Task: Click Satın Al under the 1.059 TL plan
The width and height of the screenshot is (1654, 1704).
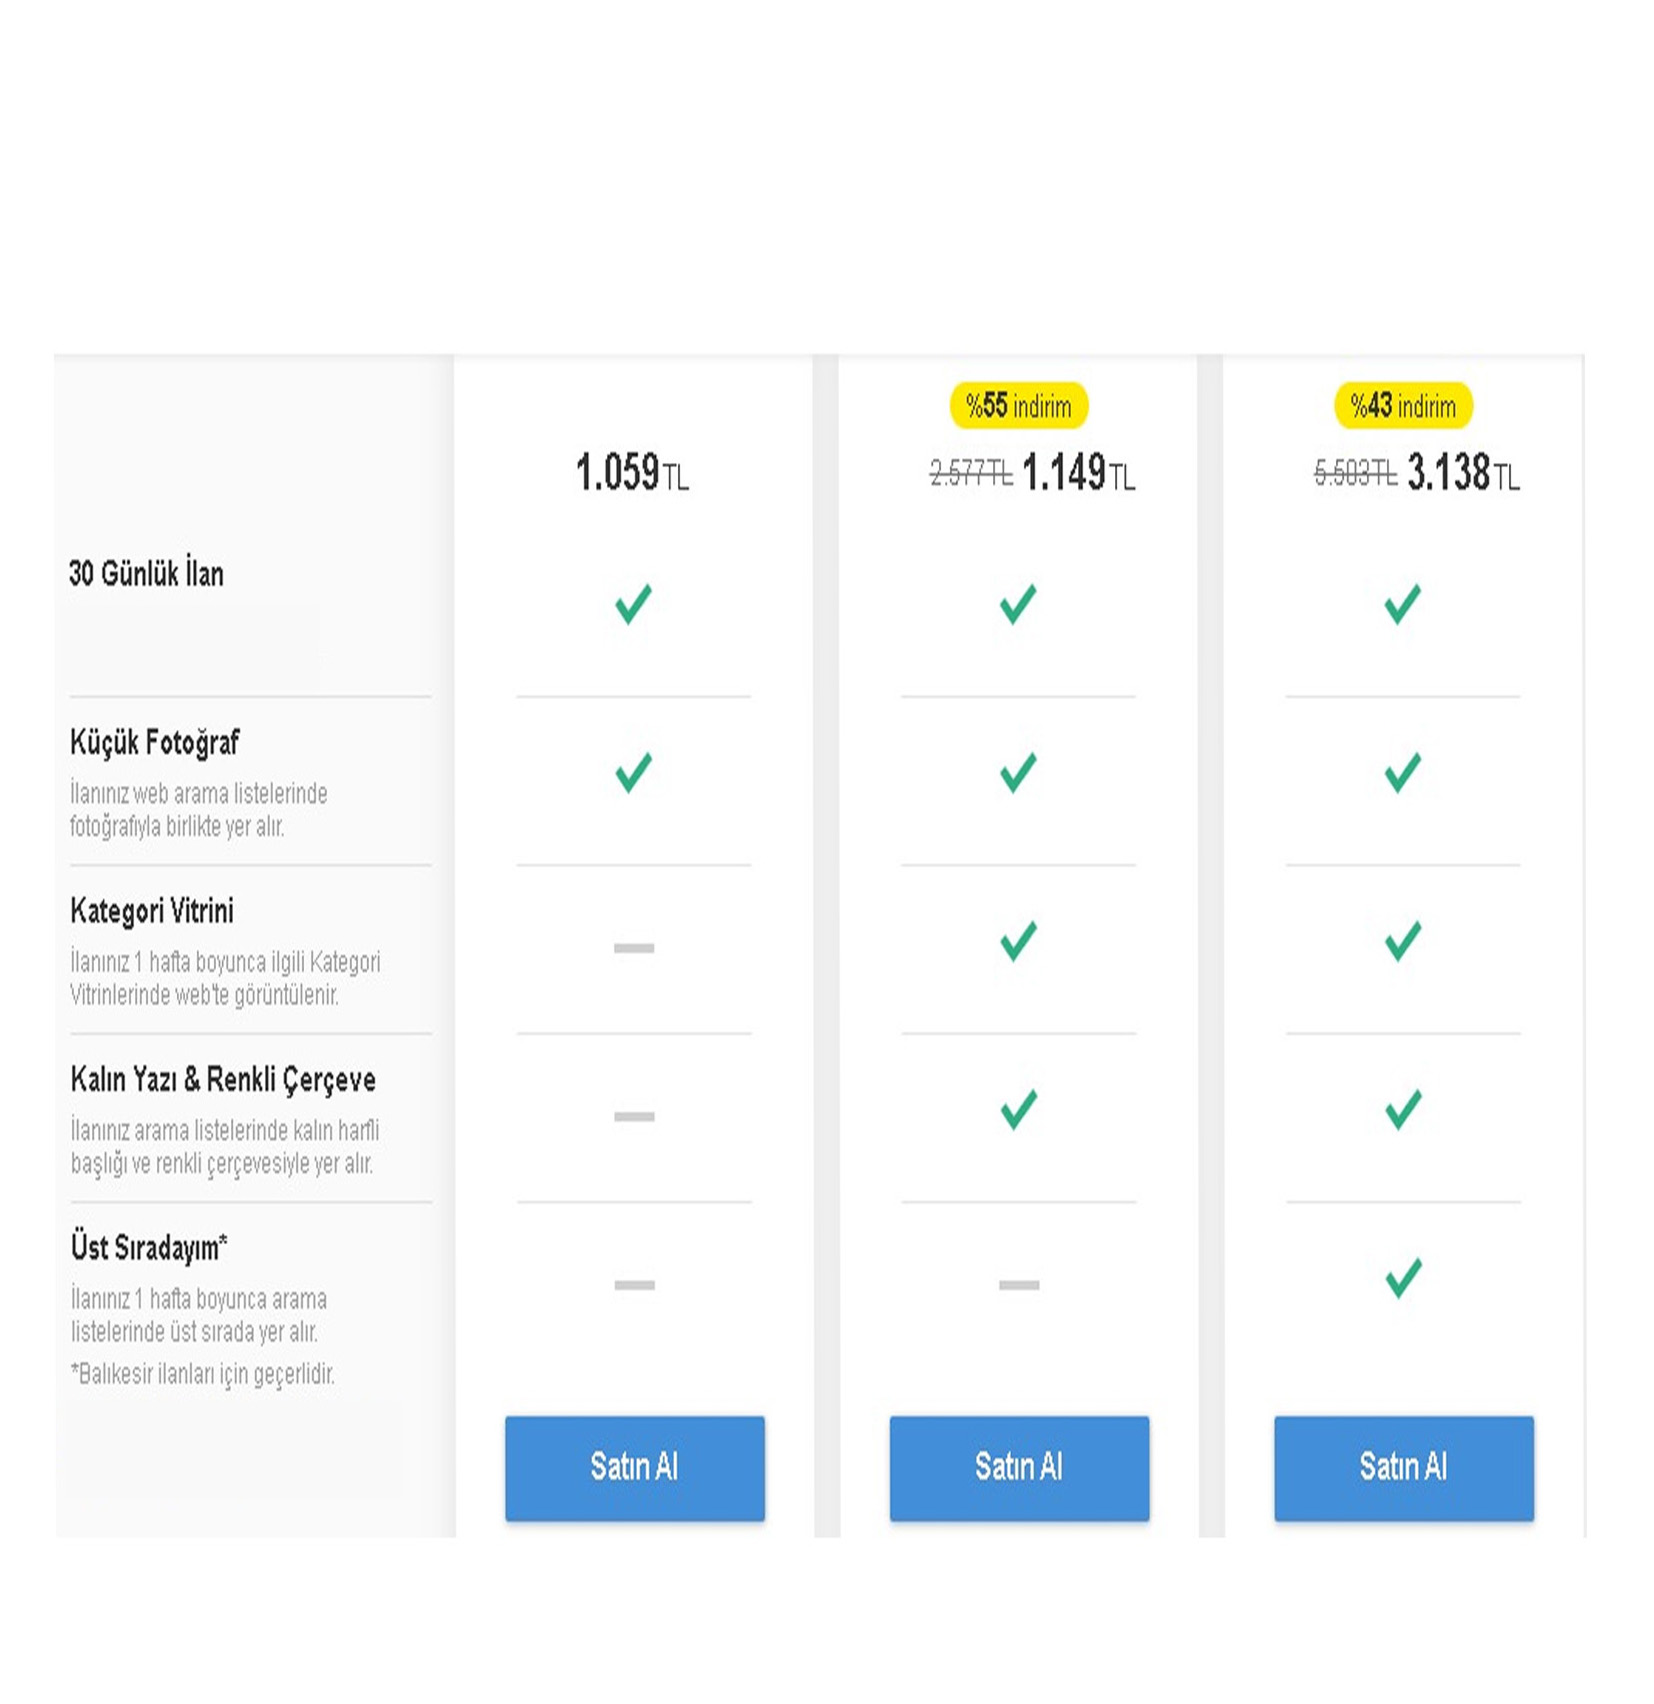Action: (634, 1467)
